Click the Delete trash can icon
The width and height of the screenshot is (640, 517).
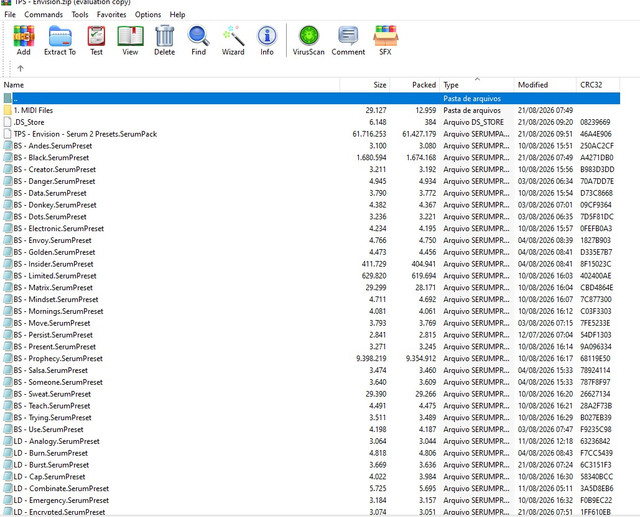(x=164, y=40)
